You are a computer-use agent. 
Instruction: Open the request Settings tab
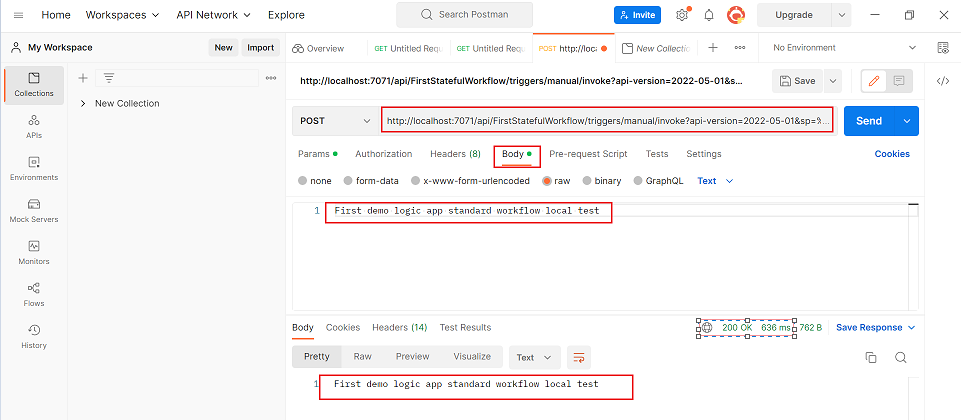704,154
